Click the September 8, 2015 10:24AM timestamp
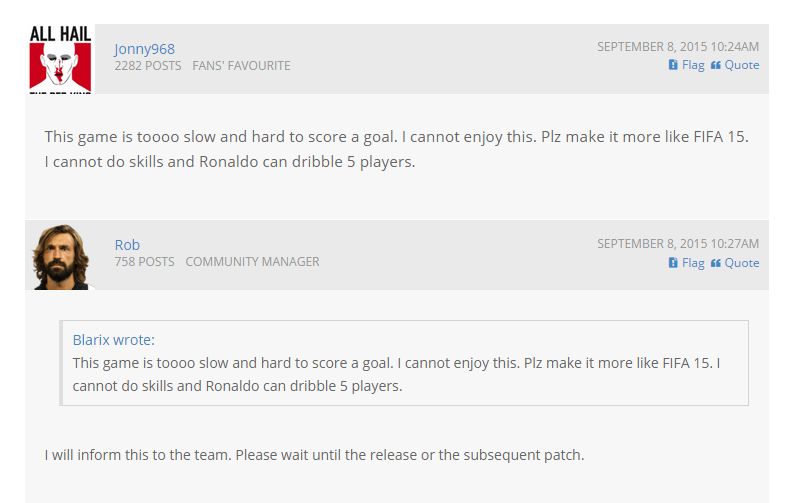The width and height of the screenshot is (794, 503). [678, 46]
